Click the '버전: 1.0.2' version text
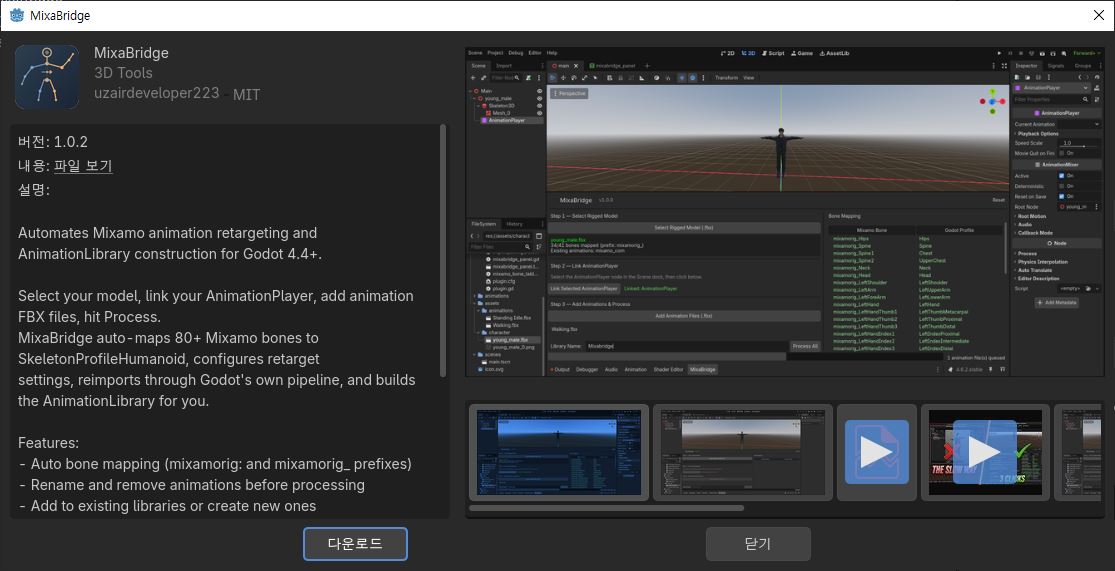The image size is (1115, 571). (x=53, y=142)
